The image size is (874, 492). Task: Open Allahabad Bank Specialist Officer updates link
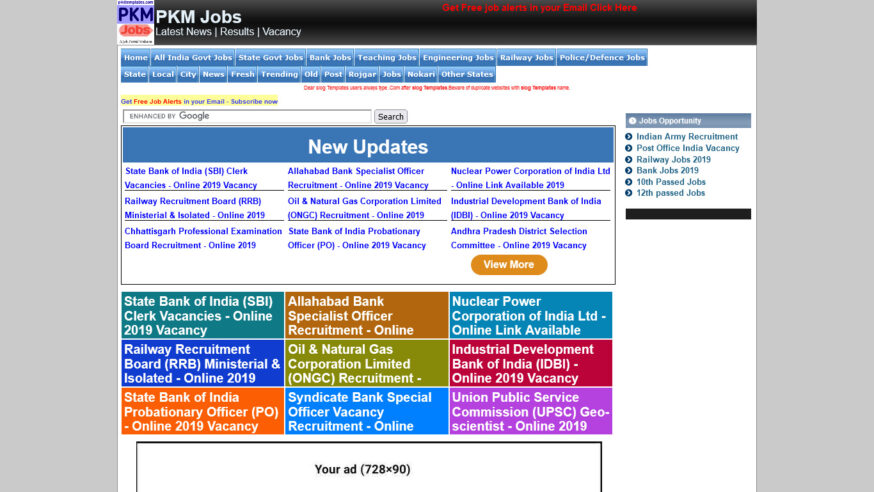pos(358,178)
